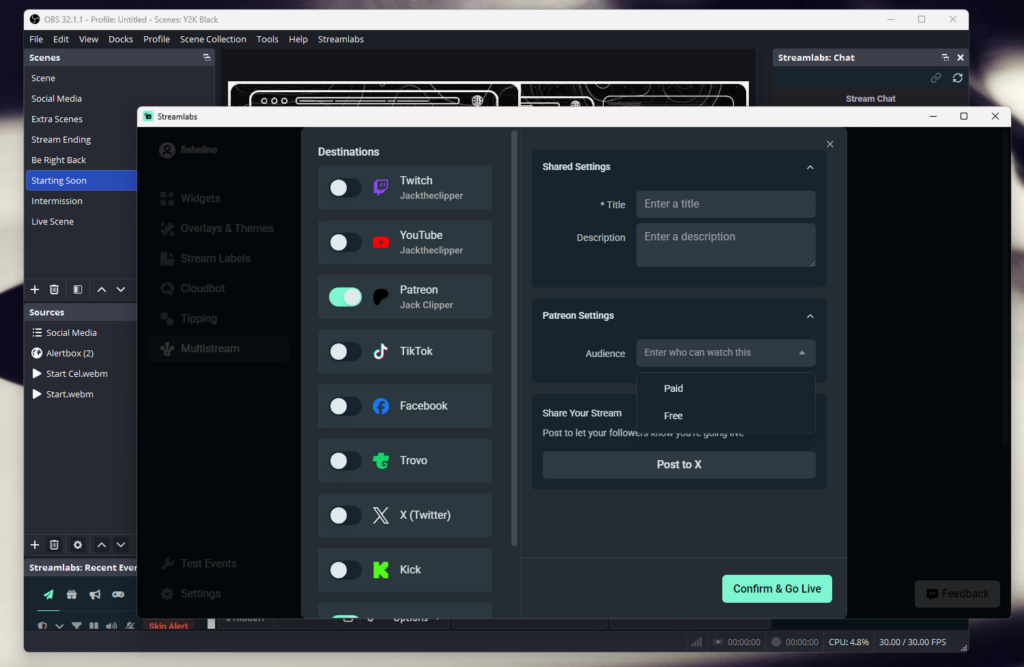Viewport: 1024px width, 667px height.
Task: Click the Post to X button
Action: click(679, 464)
